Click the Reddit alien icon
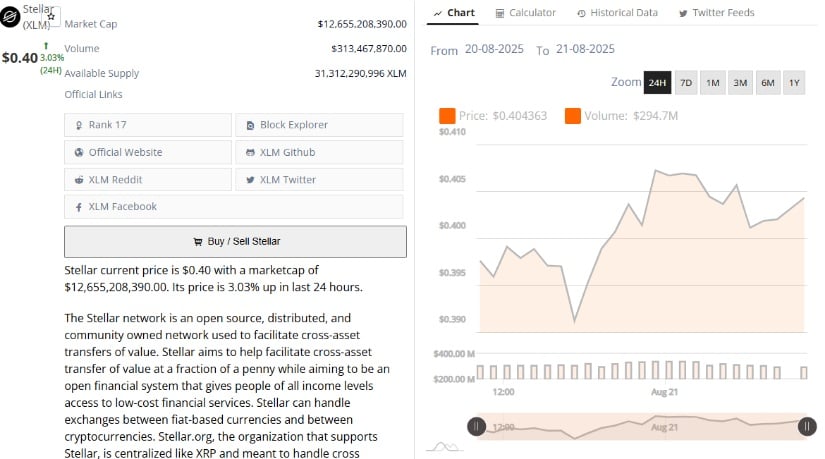Screen dimensions: 825x459 pos(79,179)
